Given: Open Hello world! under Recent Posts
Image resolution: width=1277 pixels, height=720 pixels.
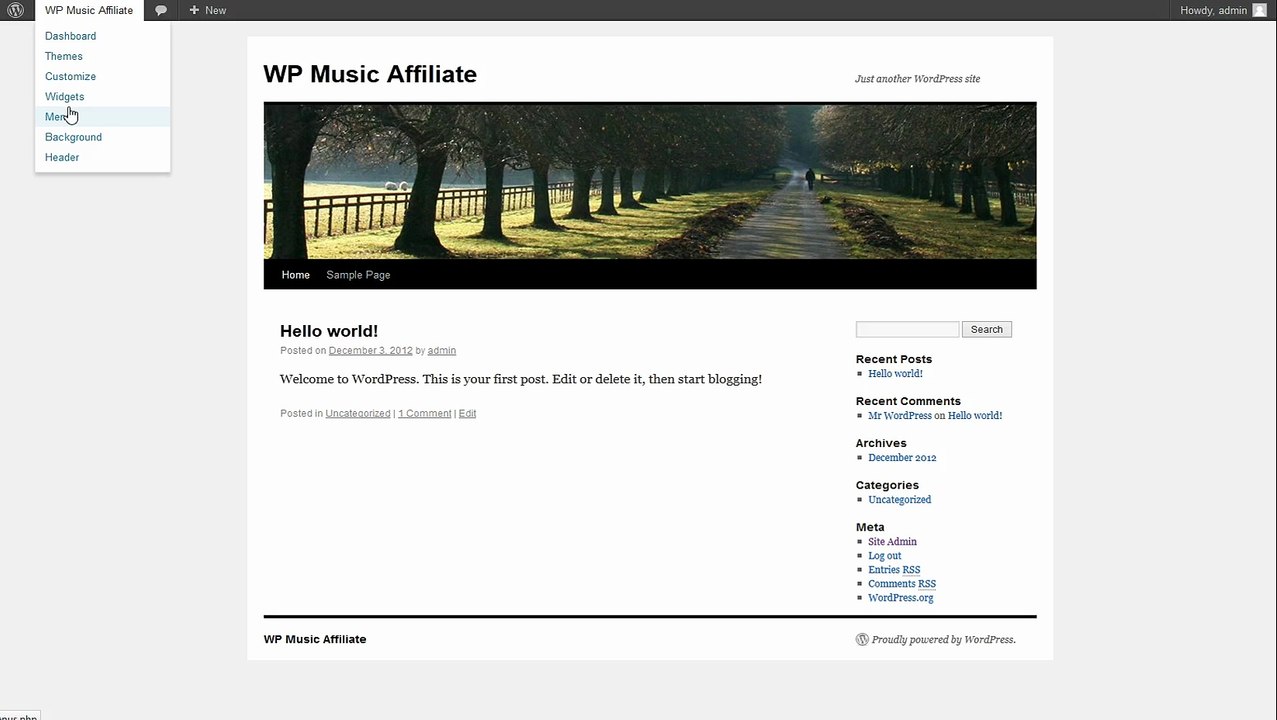Looking at the screenshot, I should pos(895,374).
